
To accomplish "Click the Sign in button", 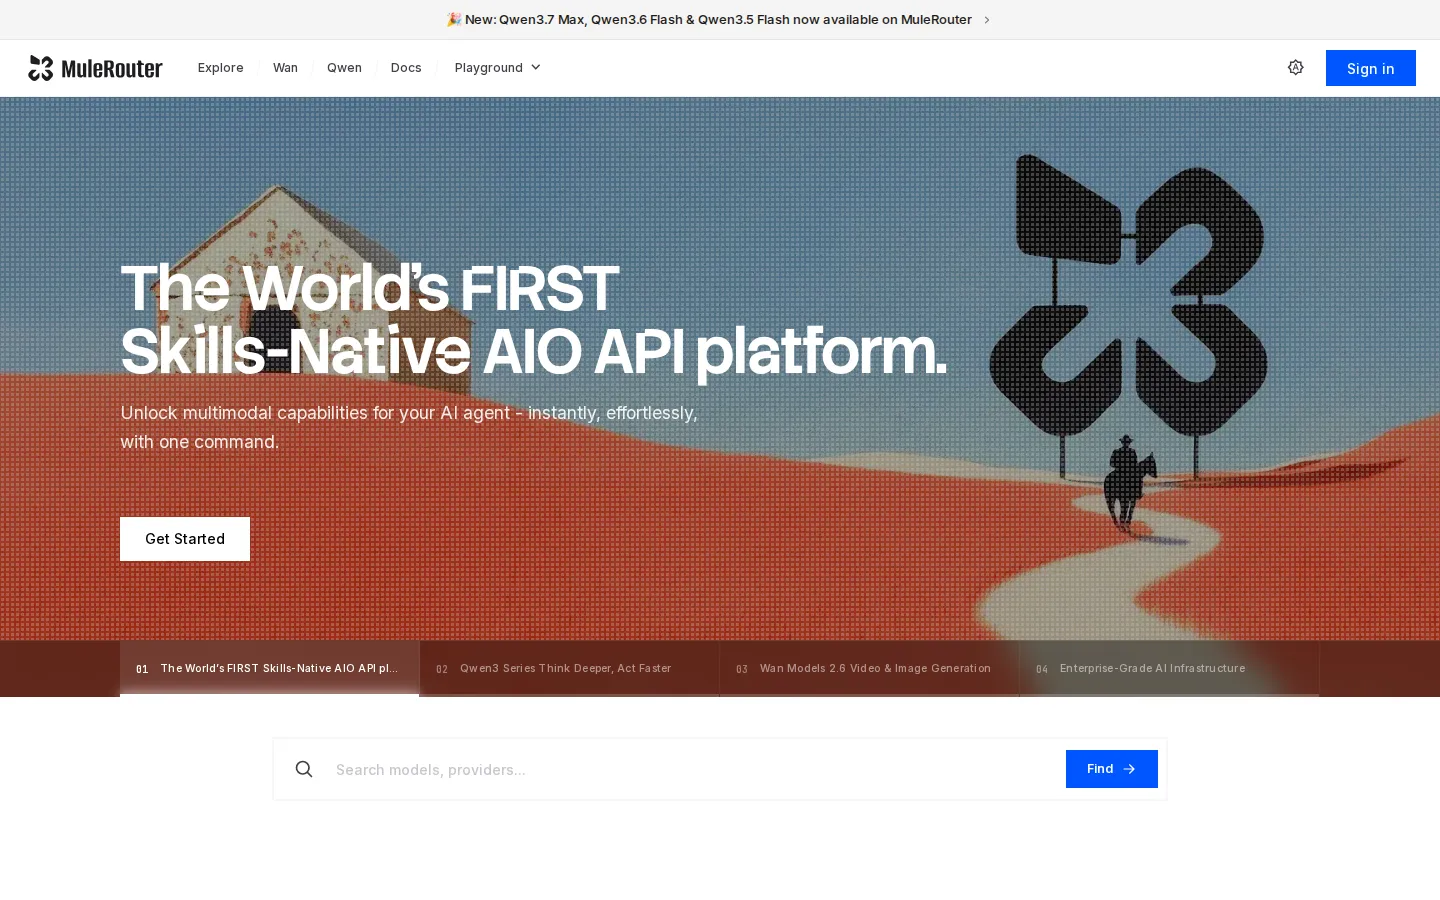I will (1370, 68).
